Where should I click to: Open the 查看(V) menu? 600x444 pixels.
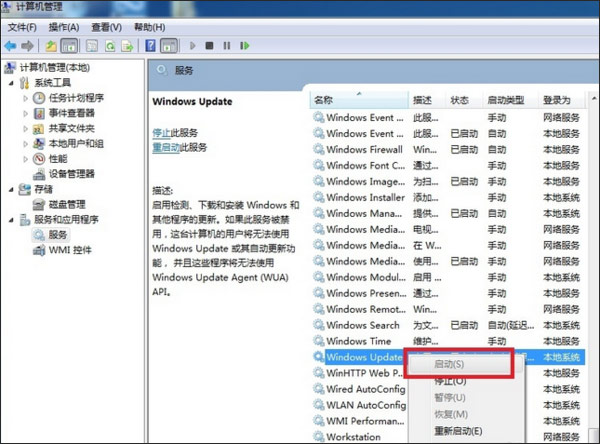tap(107, 27)
